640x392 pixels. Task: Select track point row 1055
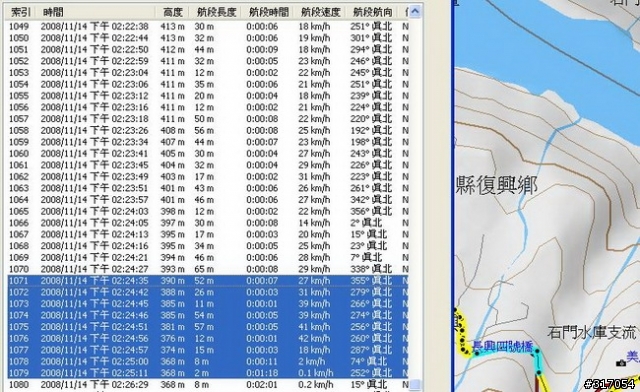[x=208, y=96]
